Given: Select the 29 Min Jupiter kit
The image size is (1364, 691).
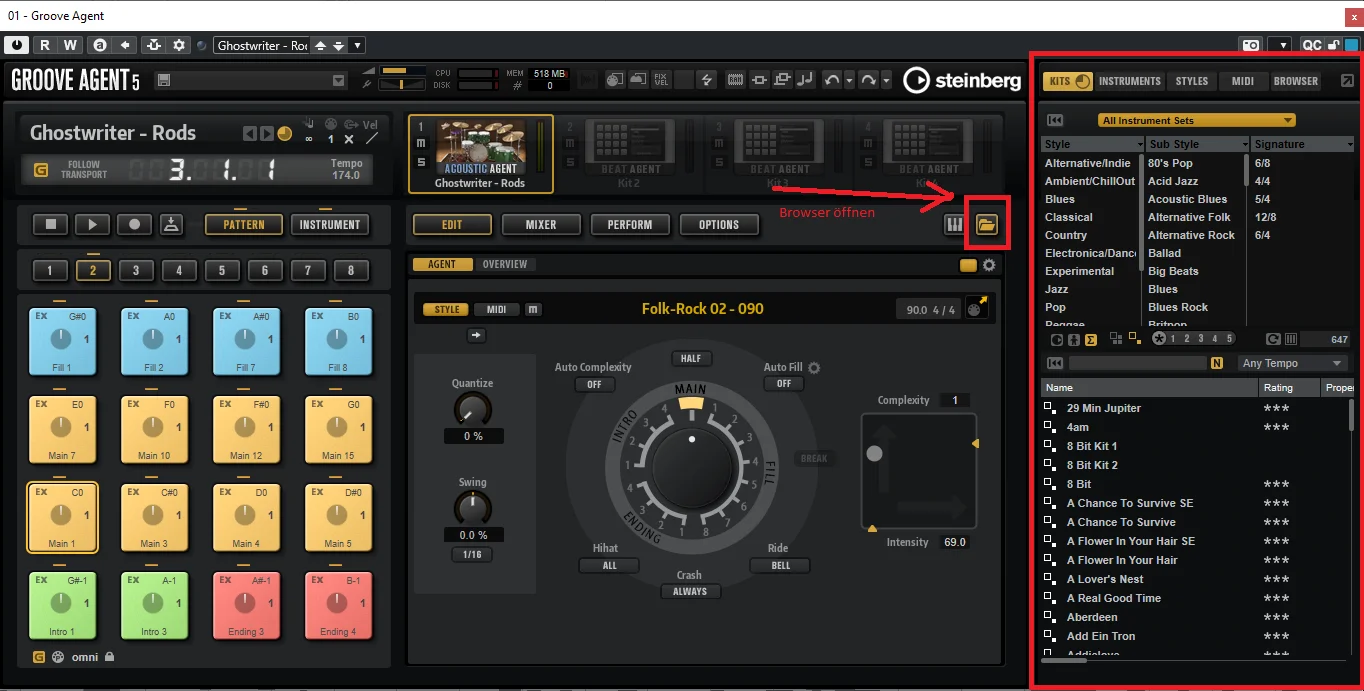Looking at the screenshot, I should tap(1104, 408).
